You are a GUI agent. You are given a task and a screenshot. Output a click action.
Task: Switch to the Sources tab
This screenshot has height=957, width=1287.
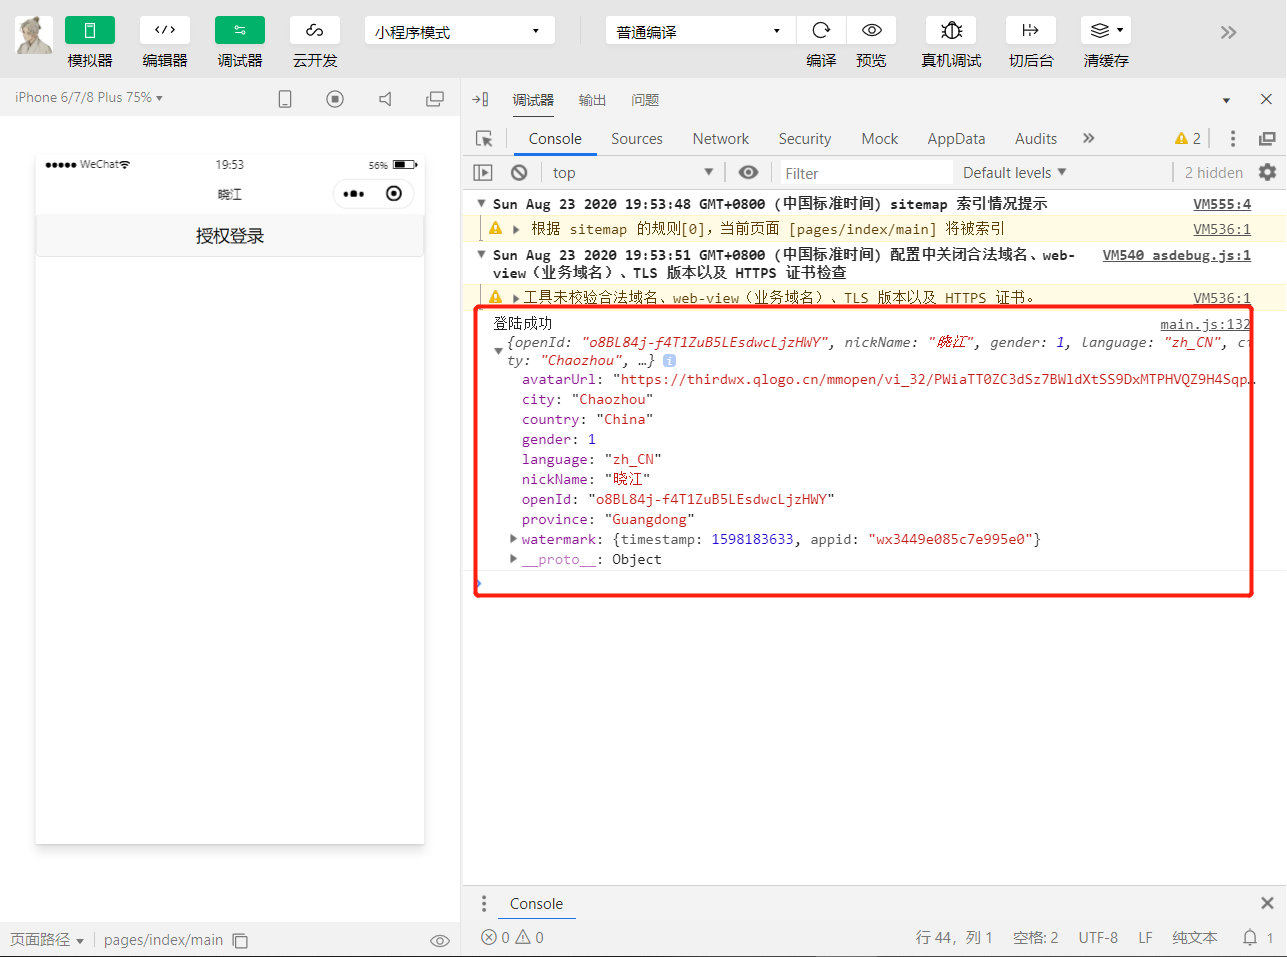(636, 139)
